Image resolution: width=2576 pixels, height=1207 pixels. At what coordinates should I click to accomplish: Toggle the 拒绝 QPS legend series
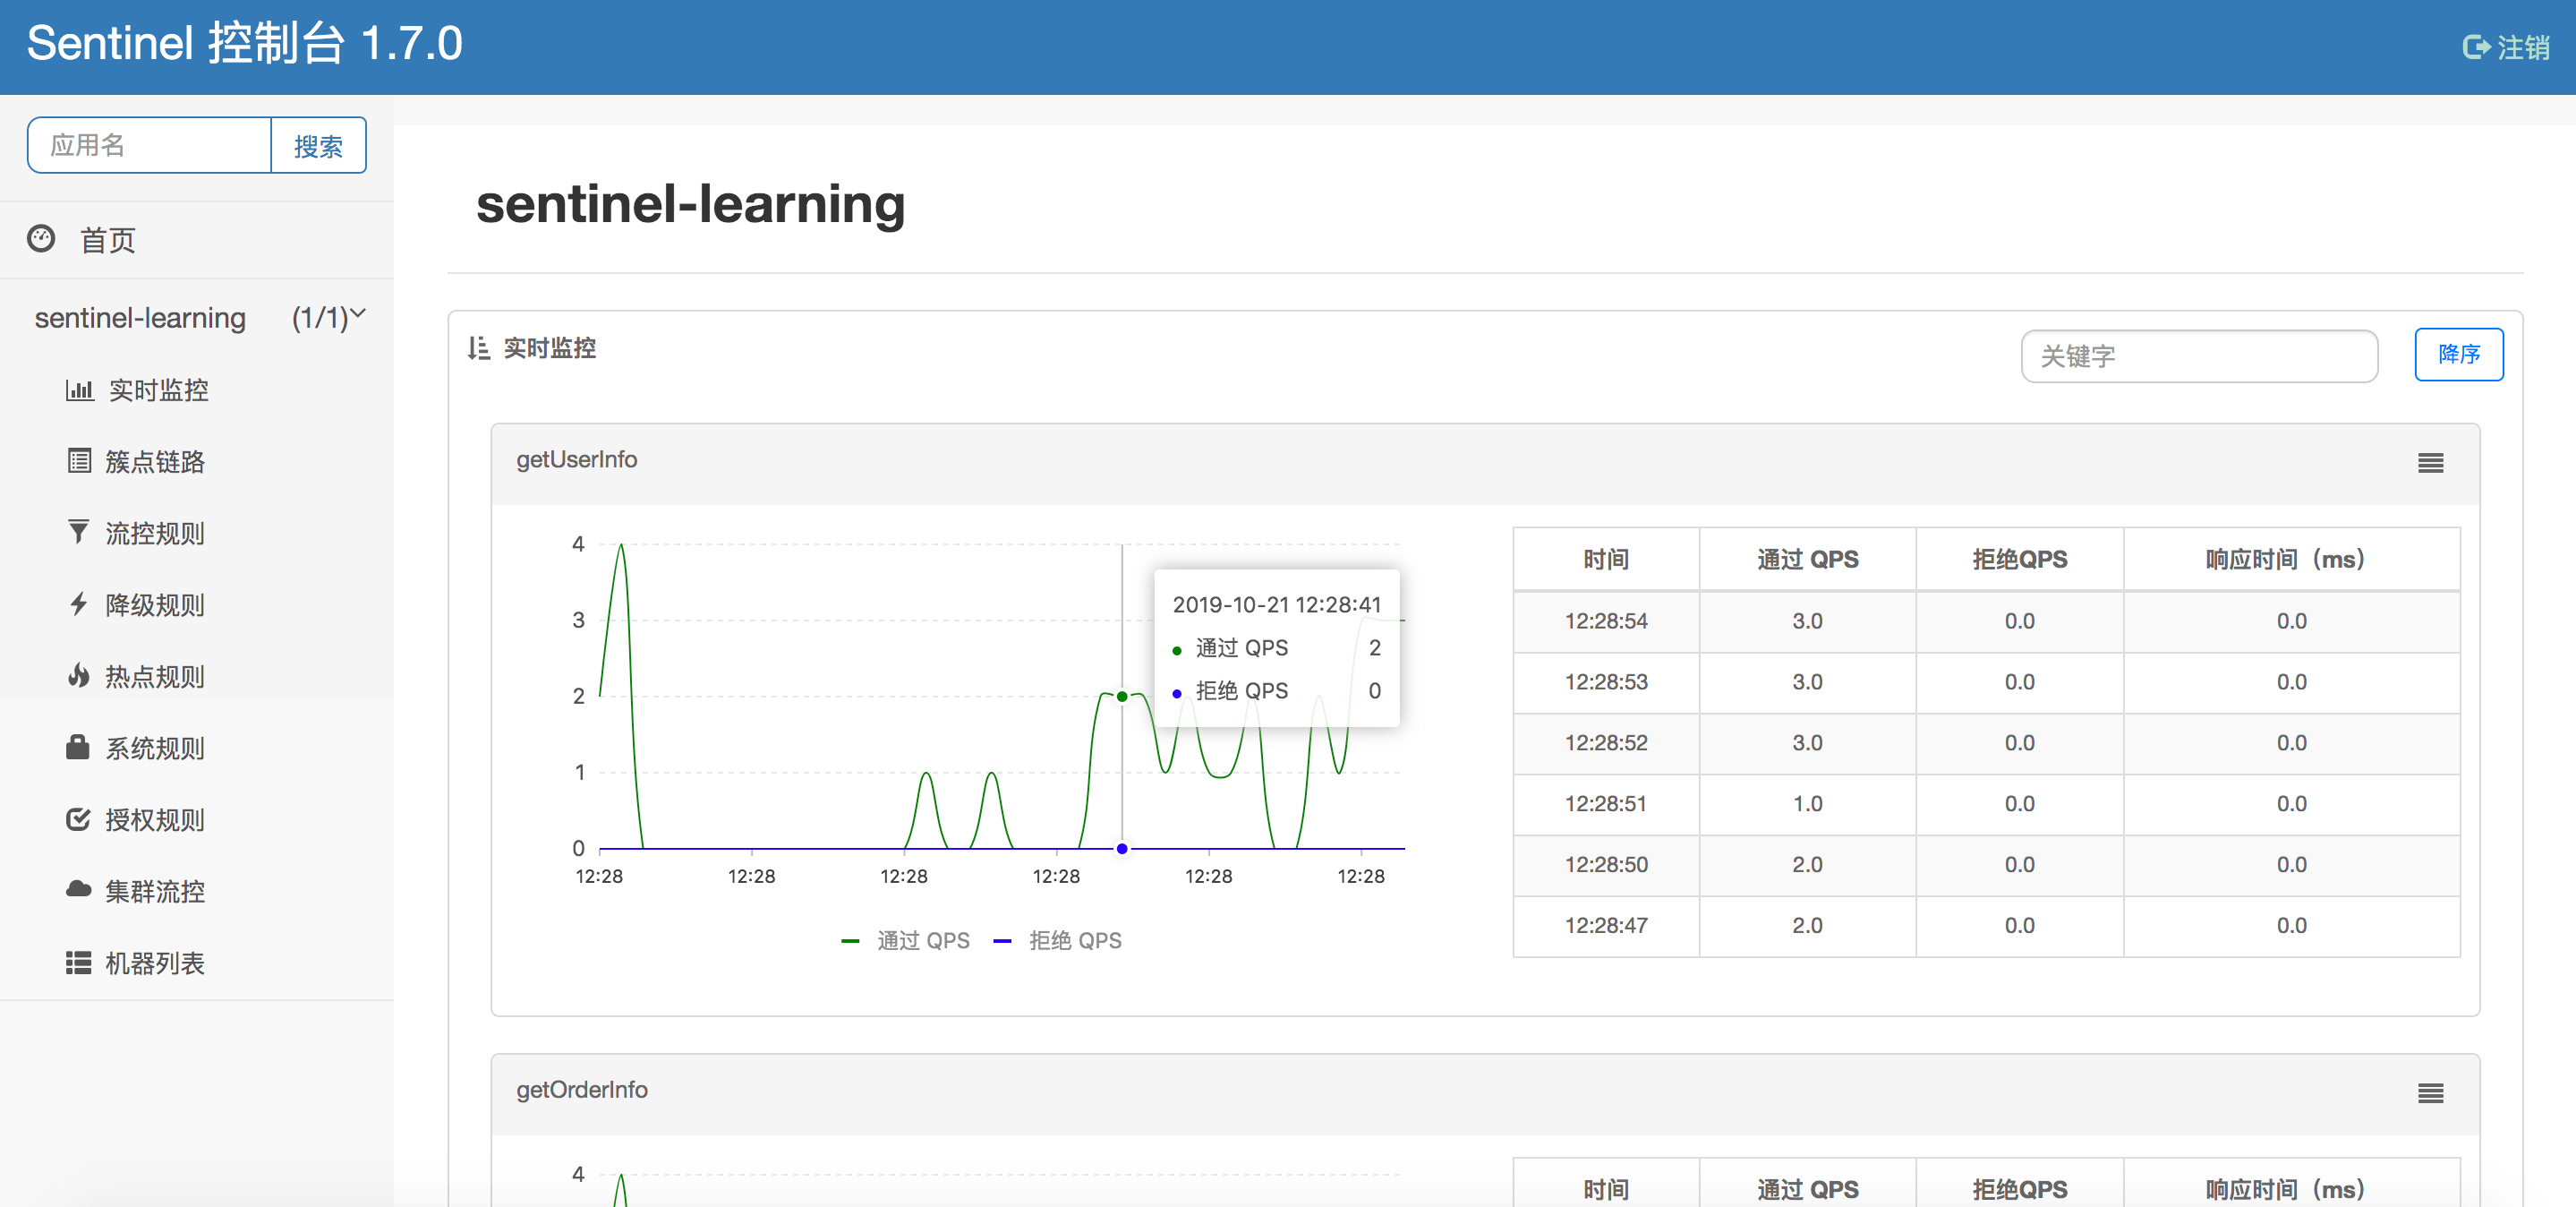click(1058, 940)
